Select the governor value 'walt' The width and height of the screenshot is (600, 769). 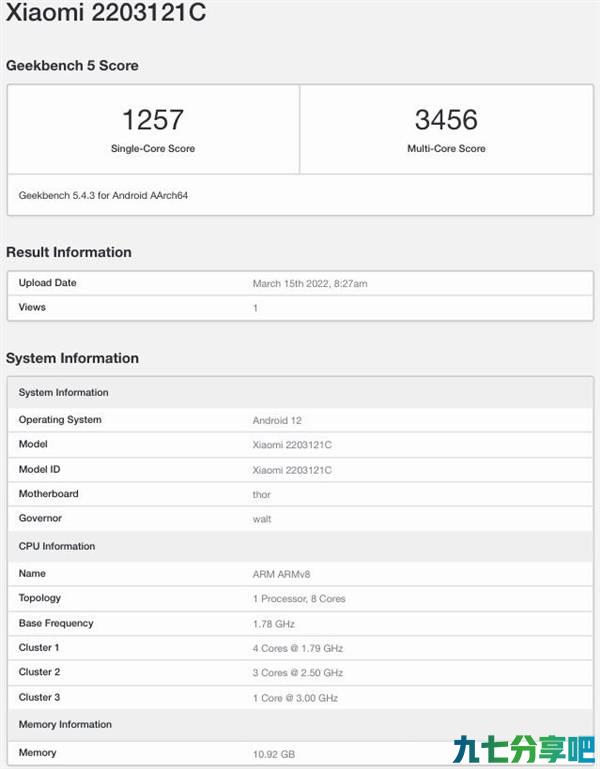click(x=261, y=519)
